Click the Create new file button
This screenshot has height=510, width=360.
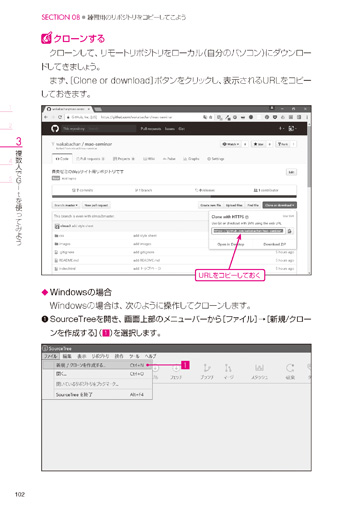[210, 205]
